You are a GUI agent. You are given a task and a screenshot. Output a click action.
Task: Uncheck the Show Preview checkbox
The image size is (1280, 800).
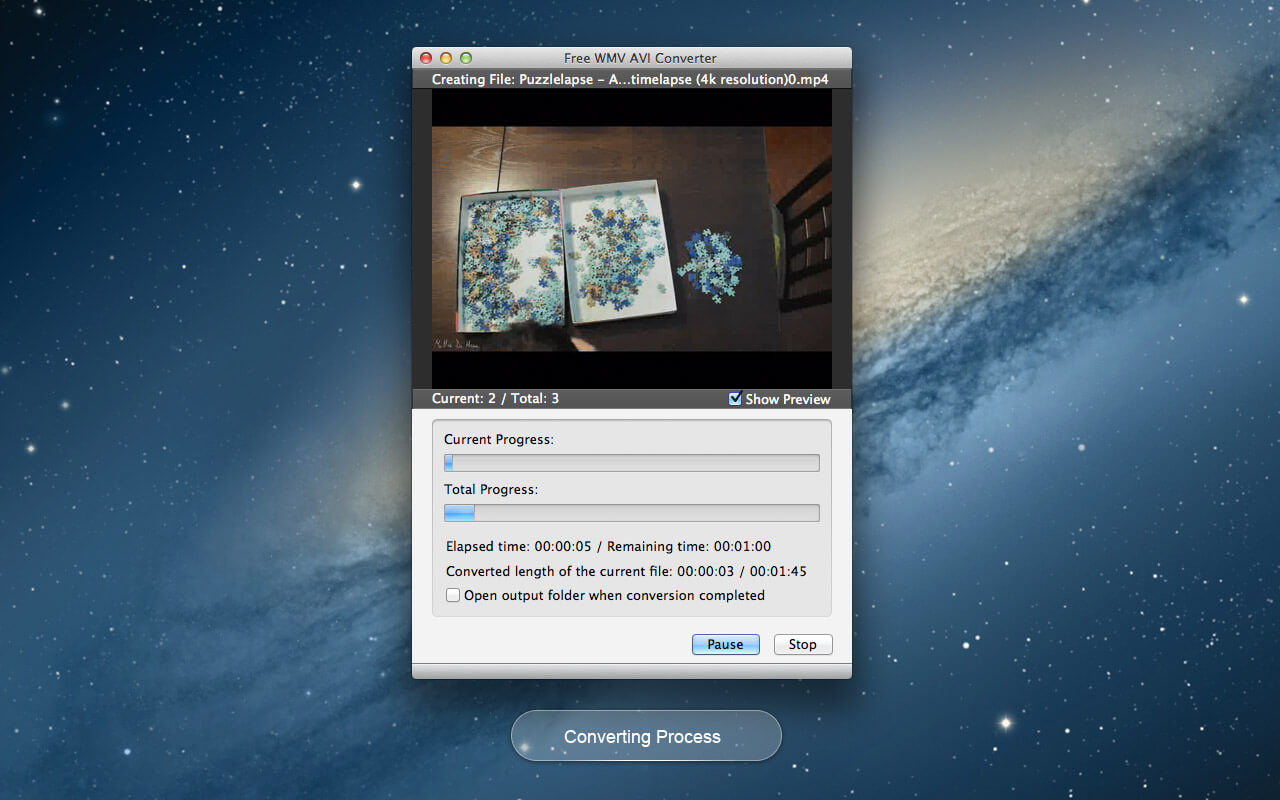pos(735,399)
